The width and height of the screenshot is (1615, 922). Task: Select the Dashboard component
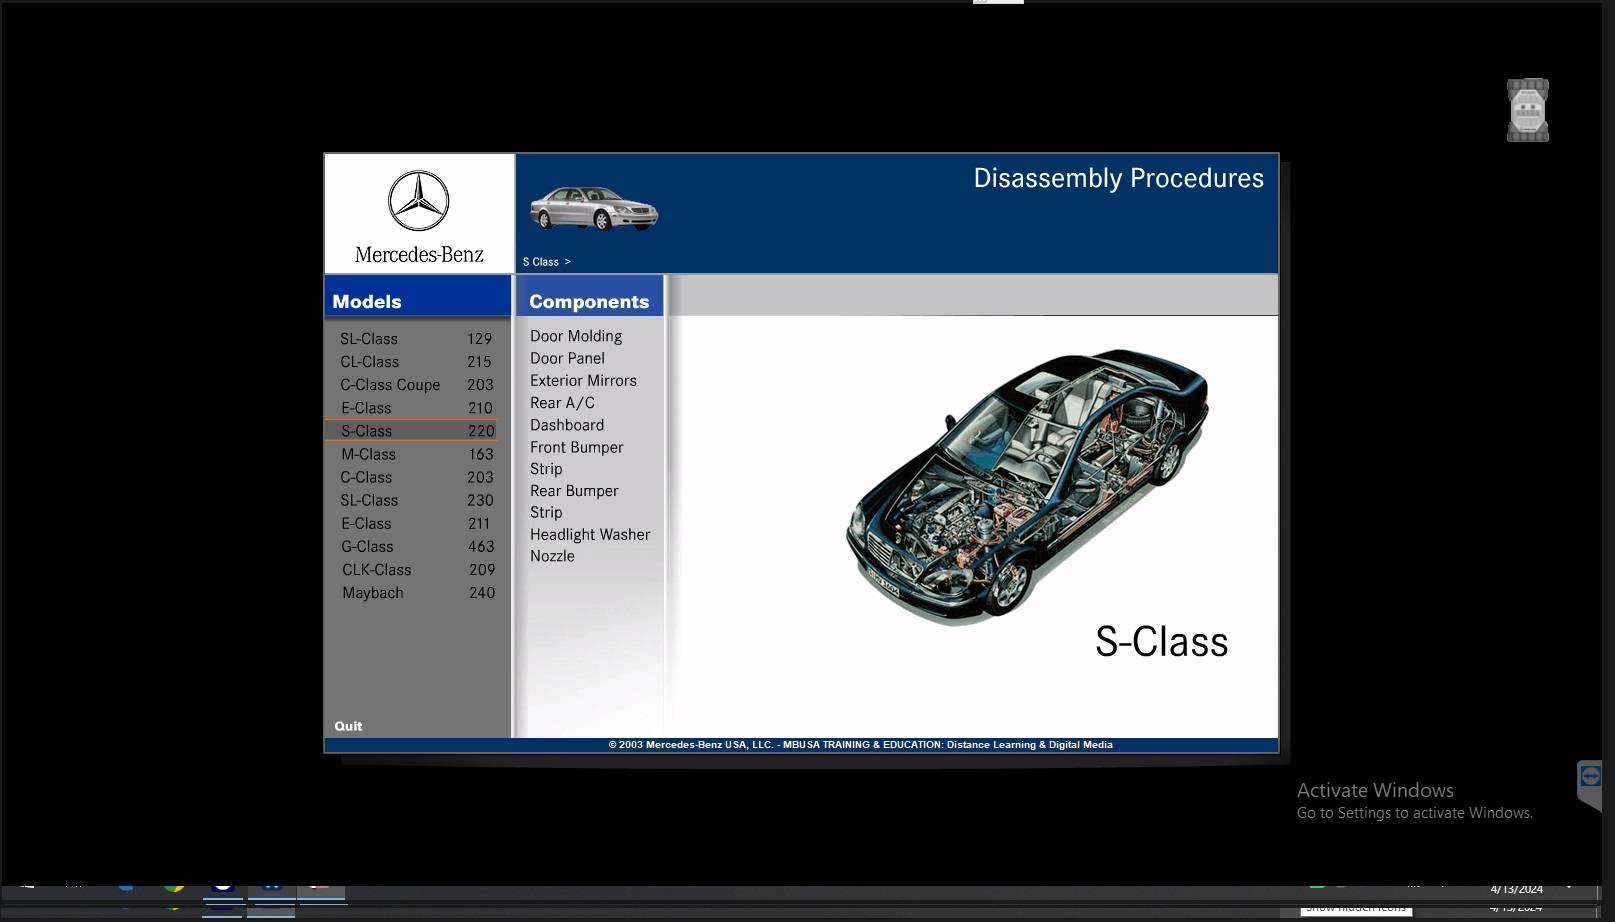[x=567, y=425]
